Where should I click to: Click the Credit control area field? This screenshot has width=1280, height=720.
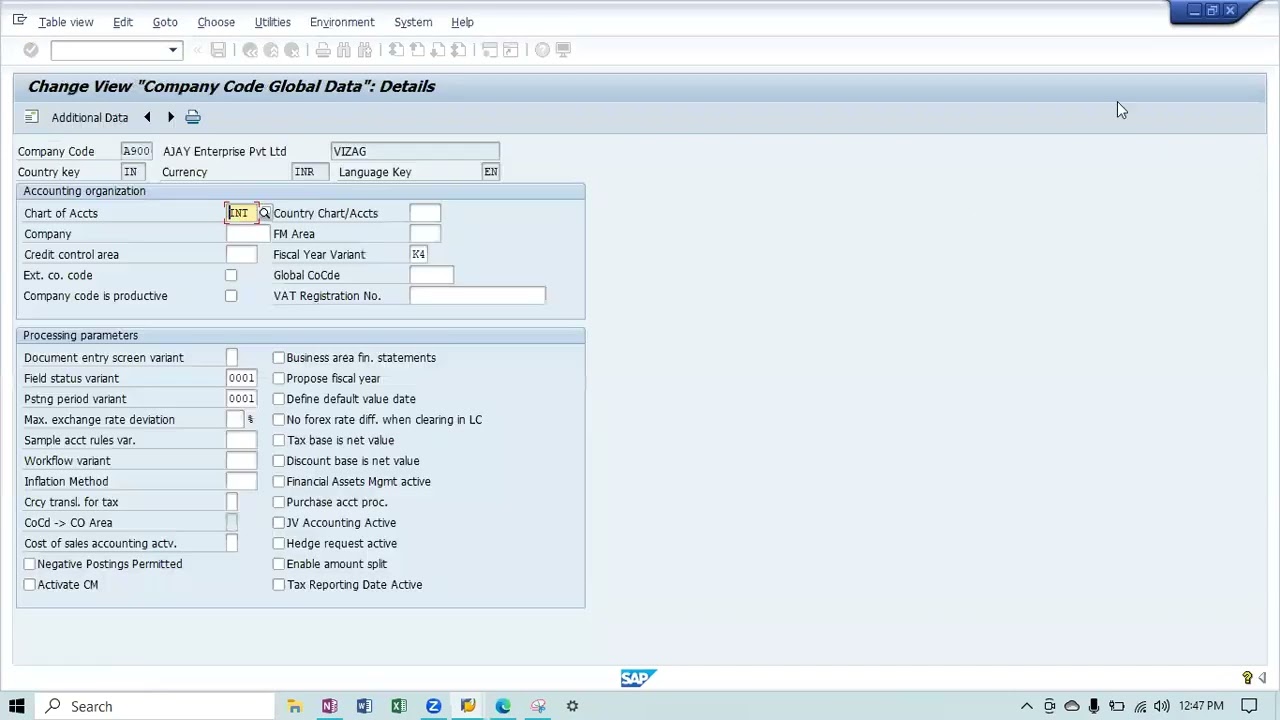coord(241,254)
